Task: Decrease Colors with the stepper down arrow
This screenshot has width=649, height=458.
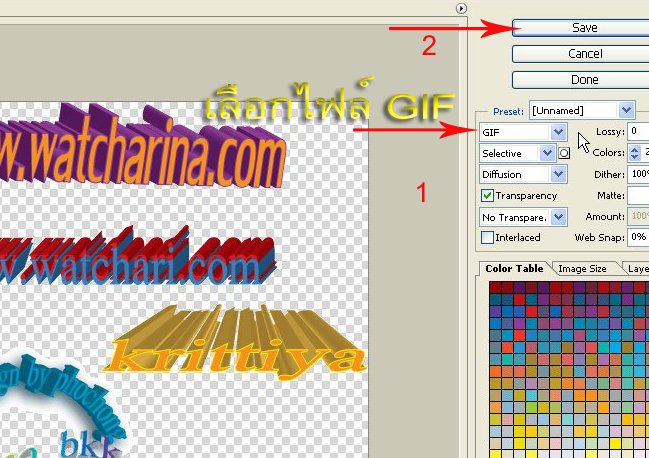Action: coord(635,157)
